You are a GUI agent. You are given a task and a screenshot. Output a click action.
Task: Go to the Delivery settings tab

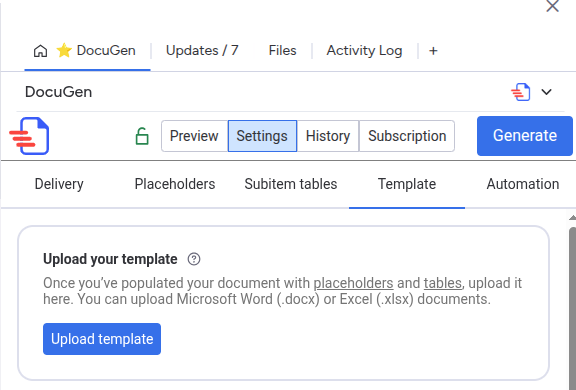(x=59, y=184)
